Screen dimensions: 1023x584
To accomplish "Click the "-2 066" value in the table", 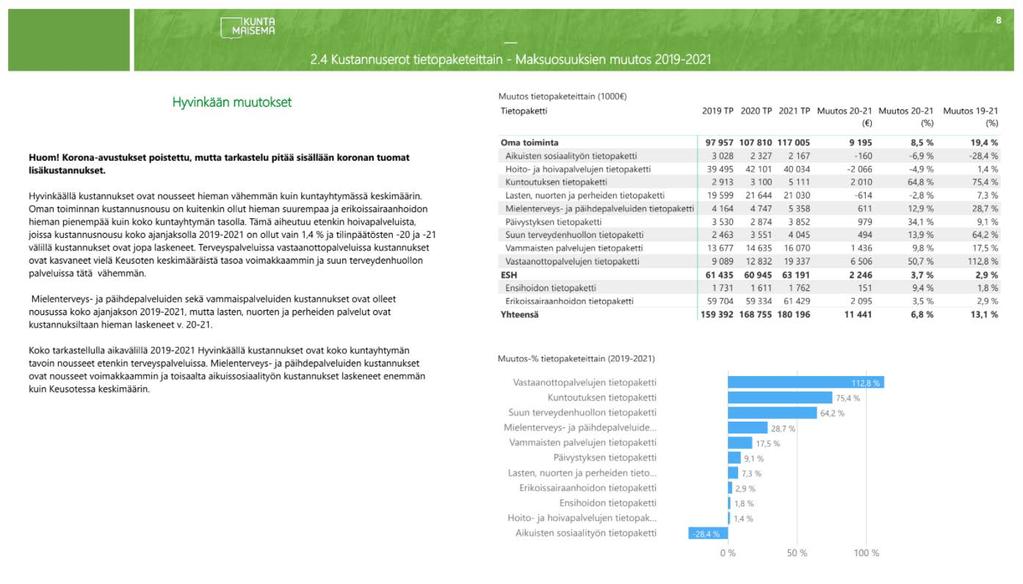I will (860, 169).
